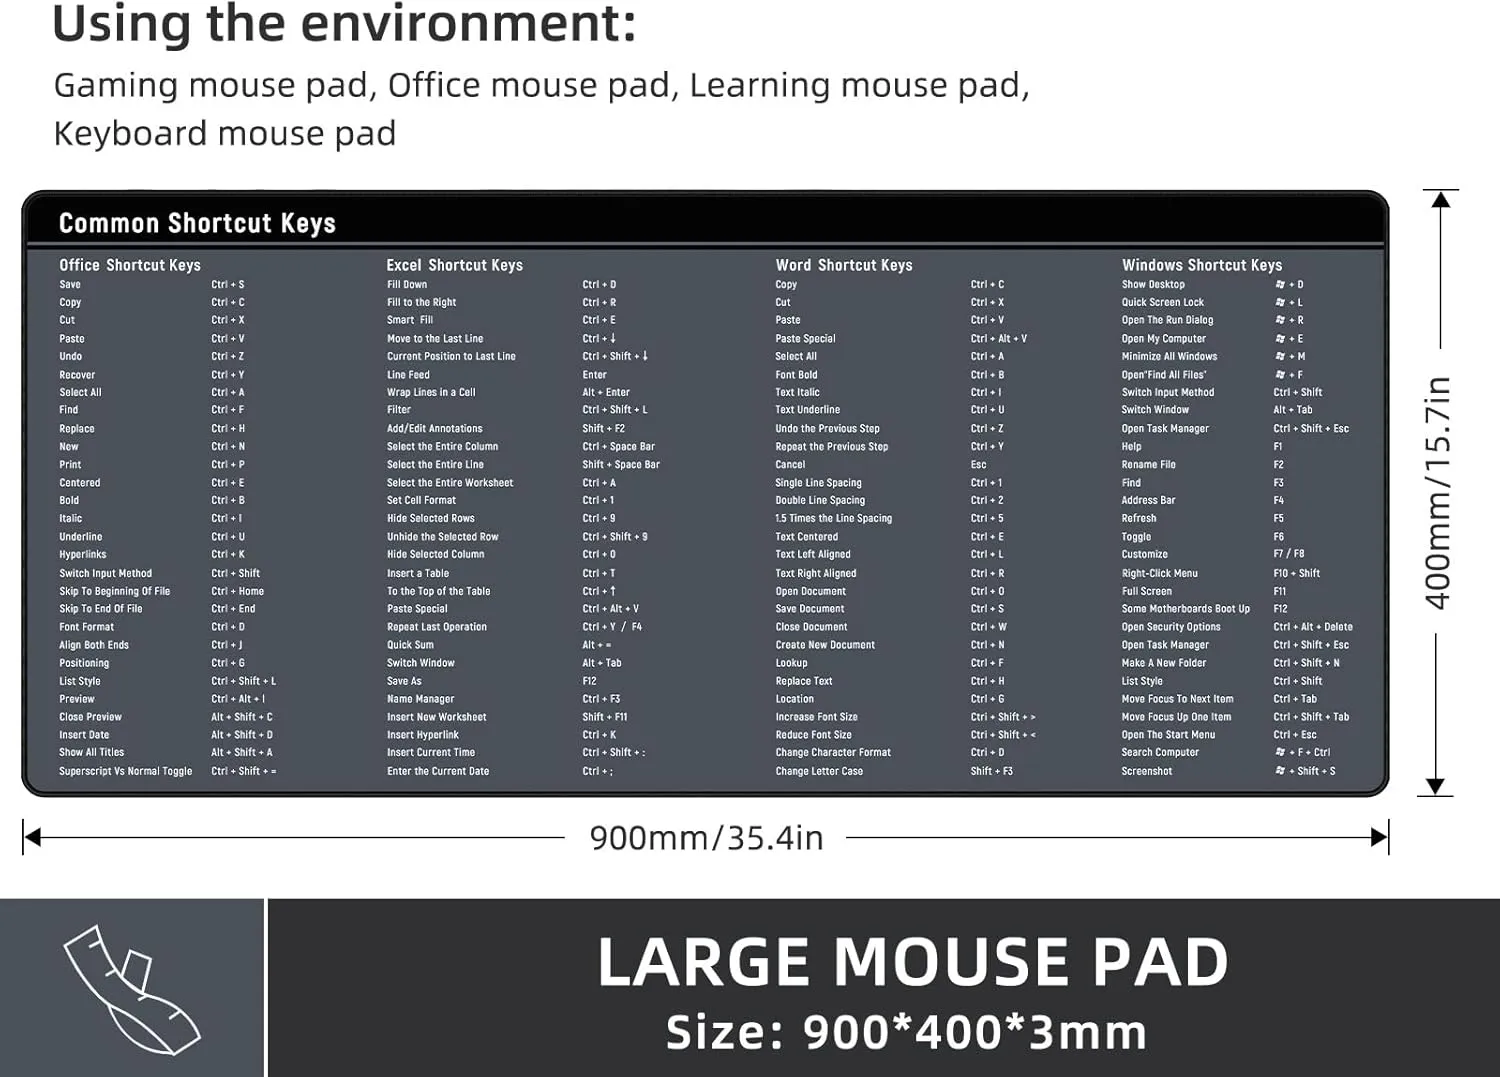Click the Windows logo in the Screenshot row

(1280, 771)
